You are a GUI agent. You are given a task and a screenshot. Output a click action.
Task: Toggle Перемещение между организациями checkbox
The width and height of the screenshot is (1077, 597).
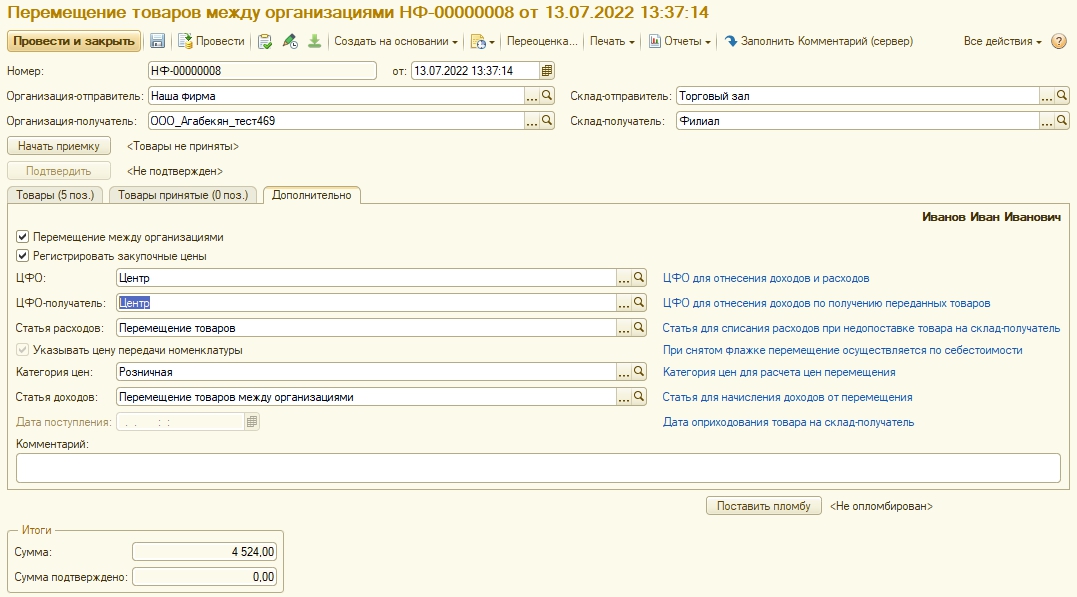(x=23, y=238)
